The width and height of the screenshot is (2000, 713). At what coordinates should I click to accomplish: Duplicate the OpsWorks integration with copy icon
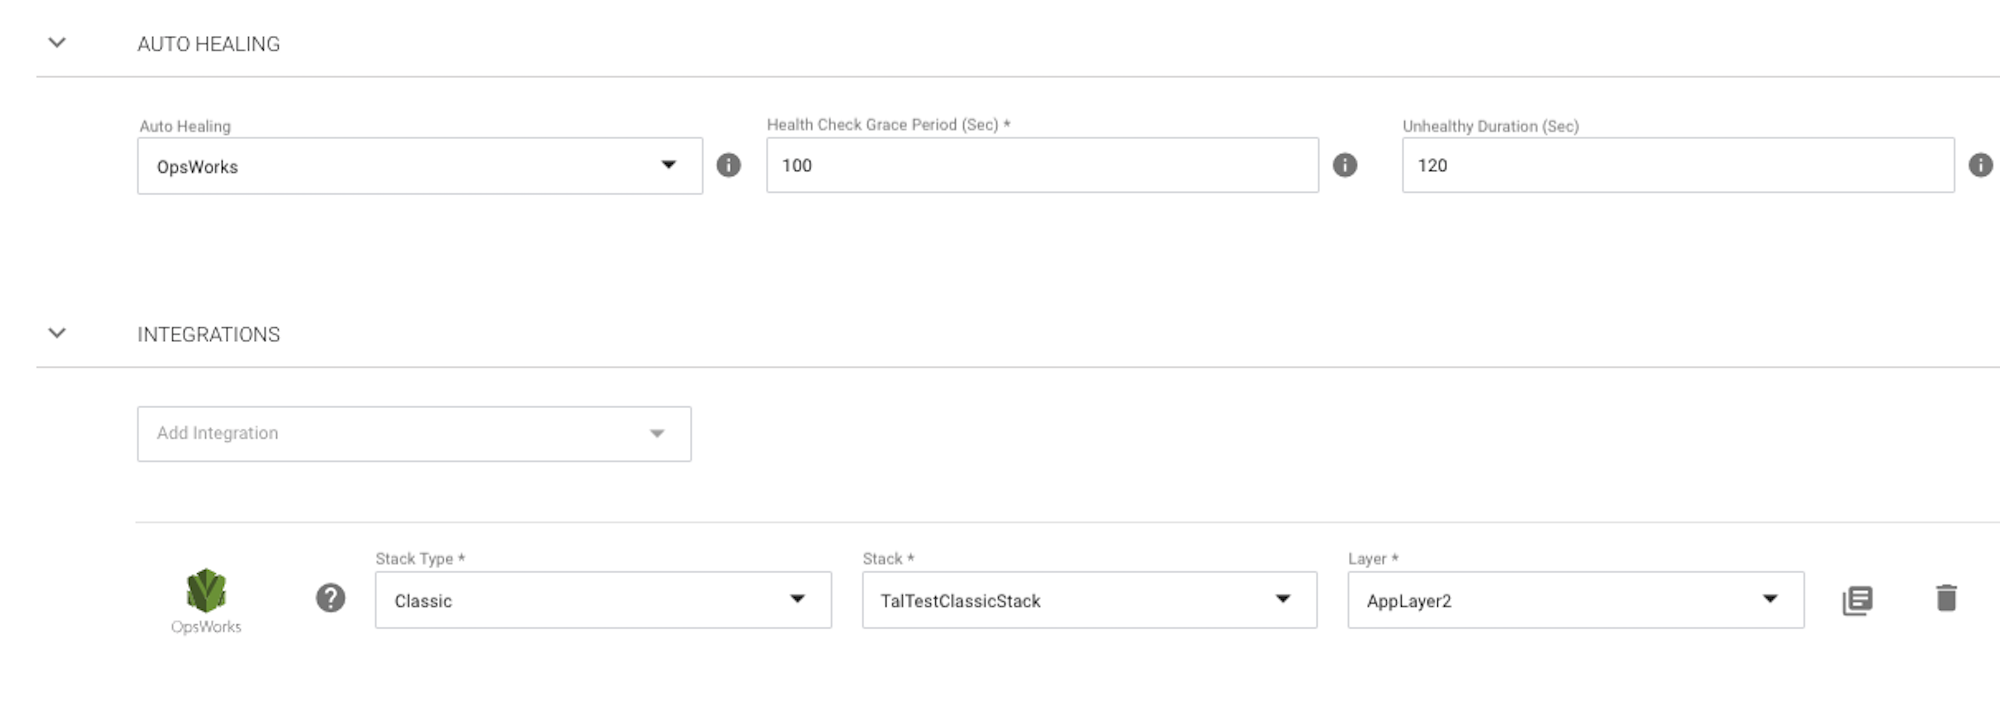(1857, 600)
